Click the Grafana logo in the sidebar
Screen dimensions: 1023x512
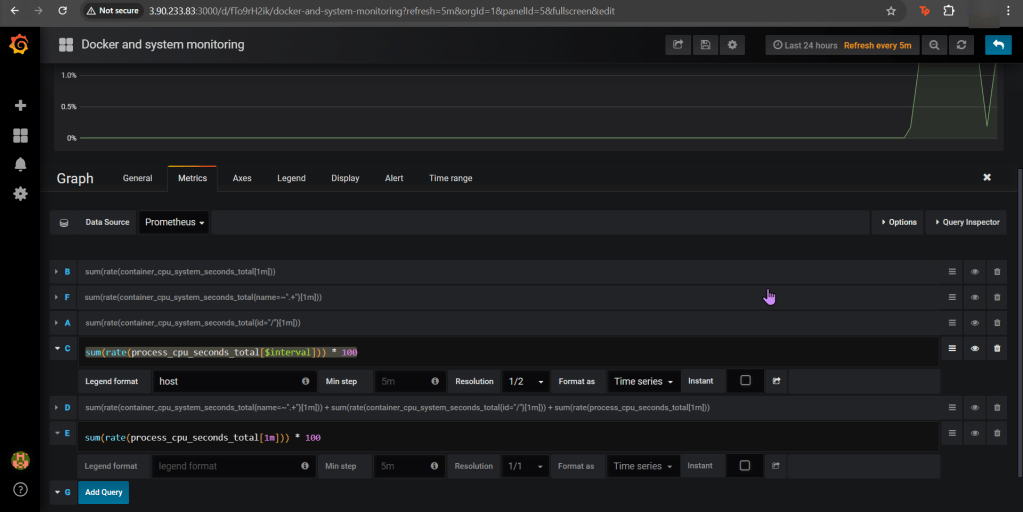(x=19, y=45)
